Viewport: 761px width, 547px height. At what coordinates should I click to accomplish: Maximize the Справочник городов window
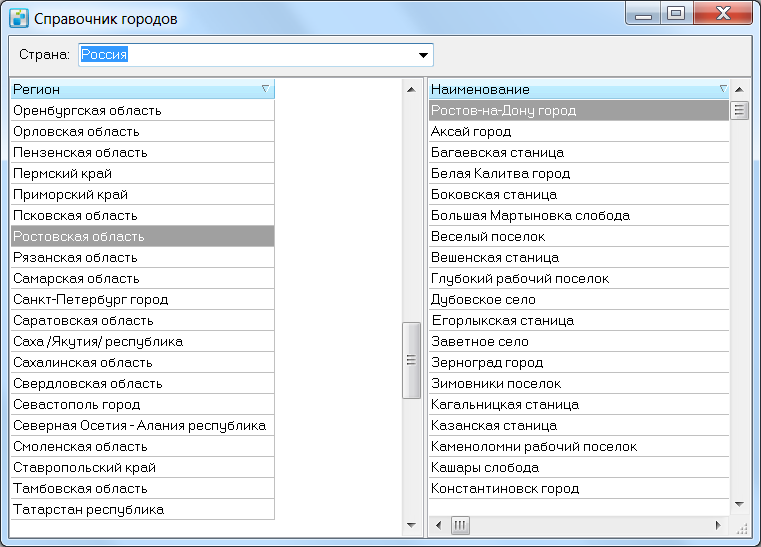click(677, 14)
